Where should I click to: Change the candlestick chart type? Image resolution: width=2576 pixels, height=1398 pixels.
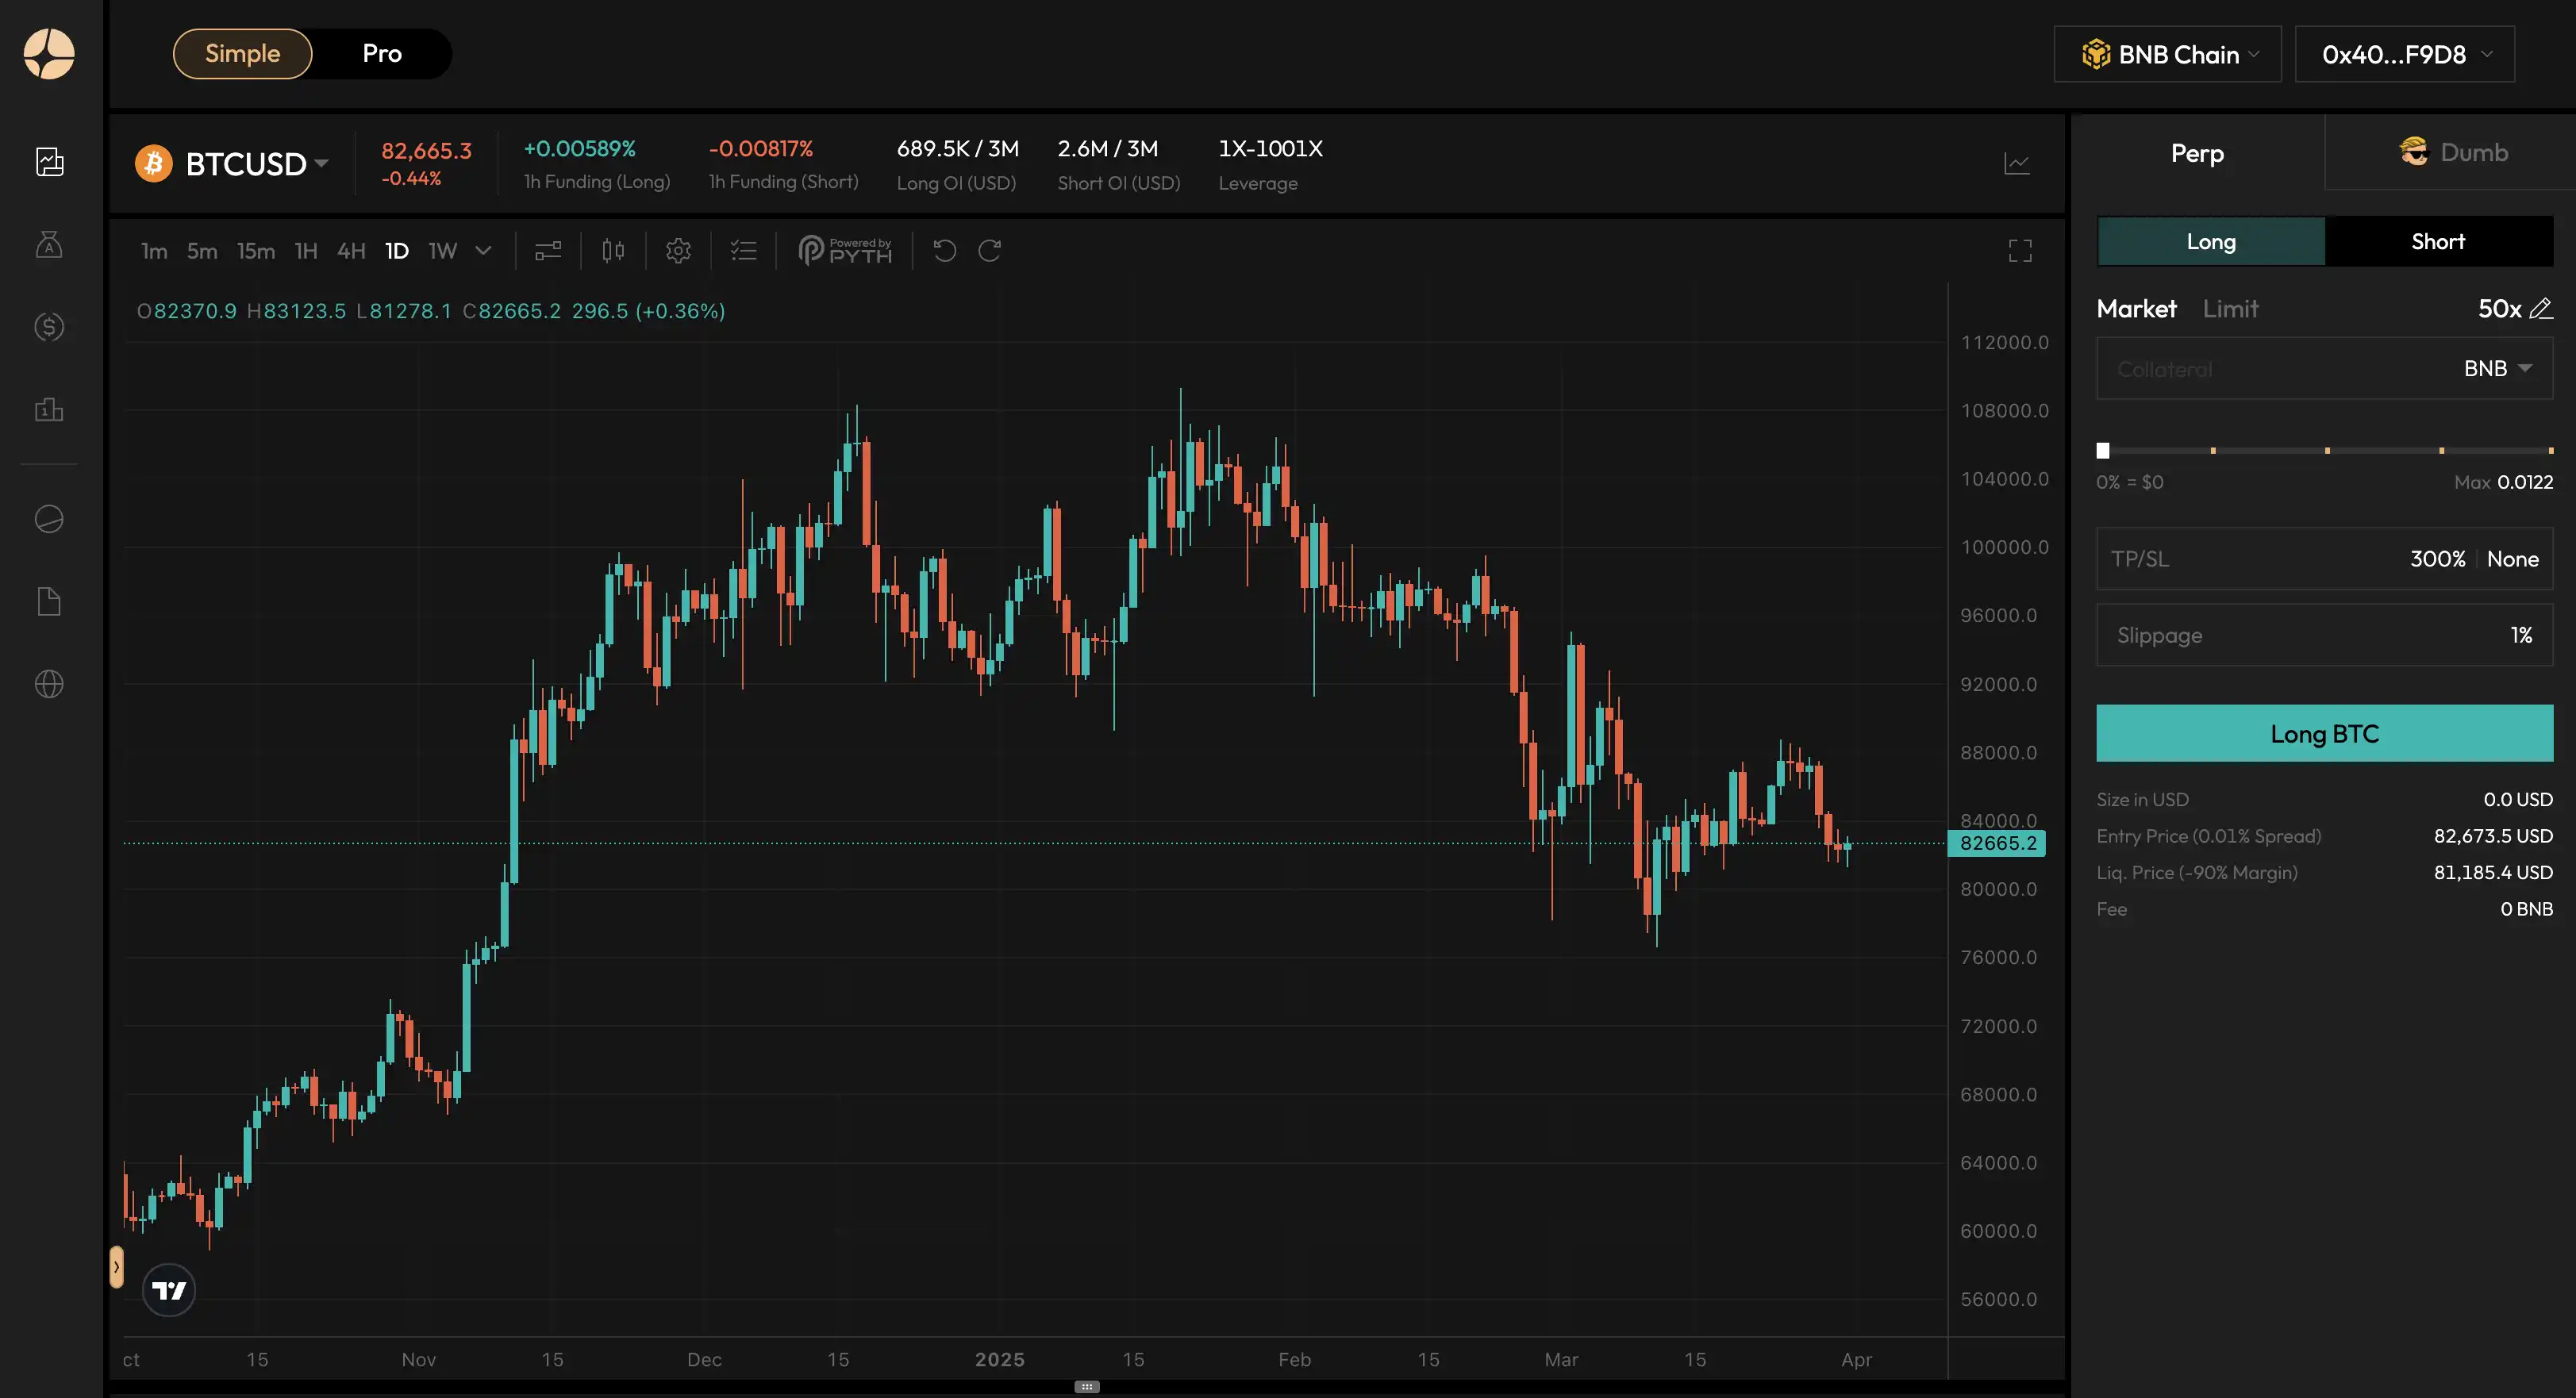[x=613, y=250]
